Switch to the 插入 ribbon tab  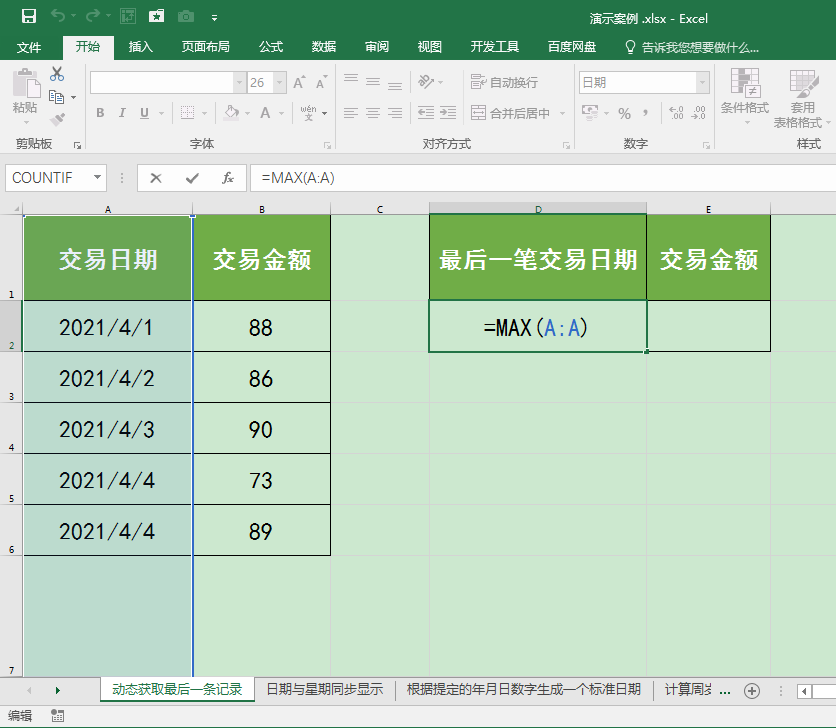pyautogui.click(x=141, y=47)
